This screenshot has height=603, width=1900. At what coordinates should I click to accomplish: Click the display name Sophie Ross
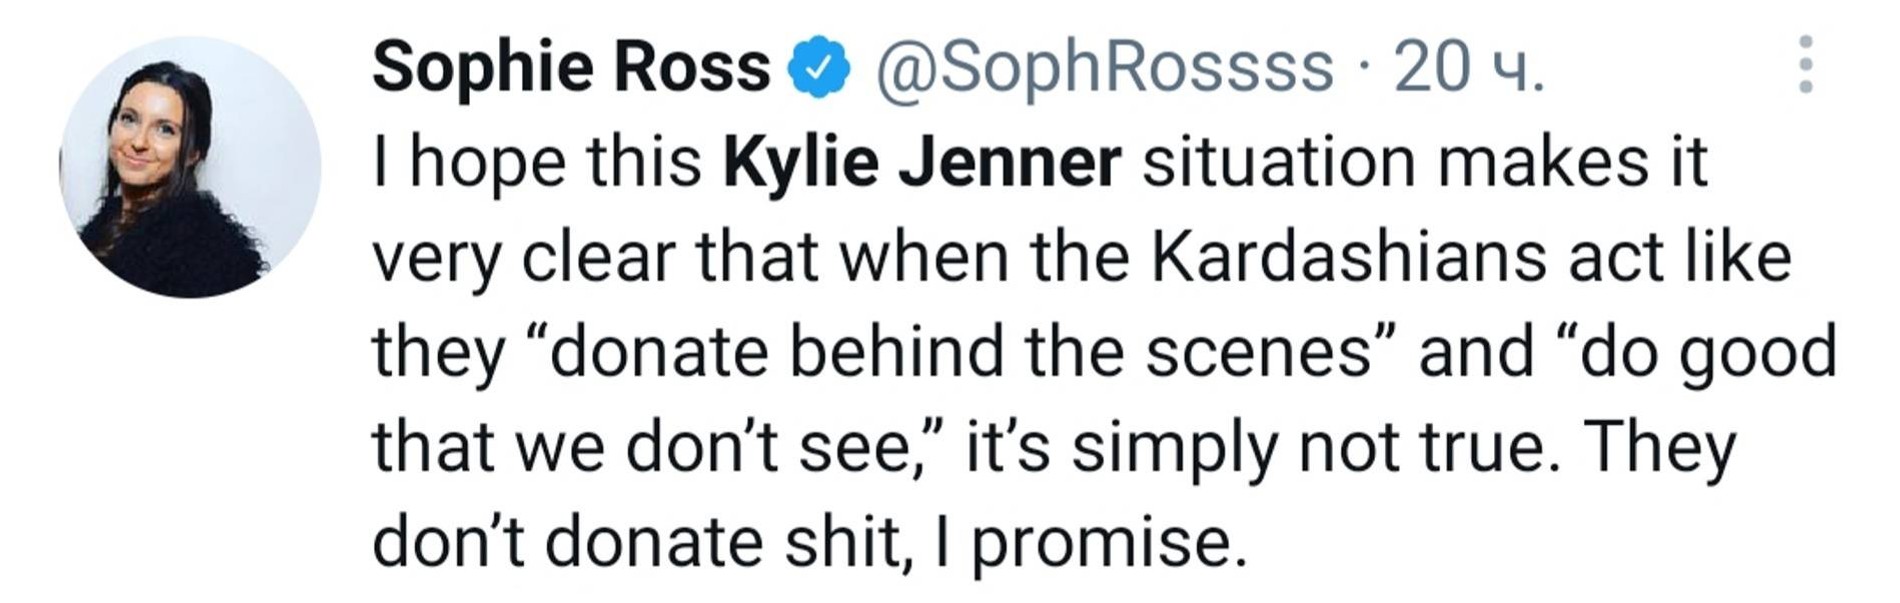(571, 66)
